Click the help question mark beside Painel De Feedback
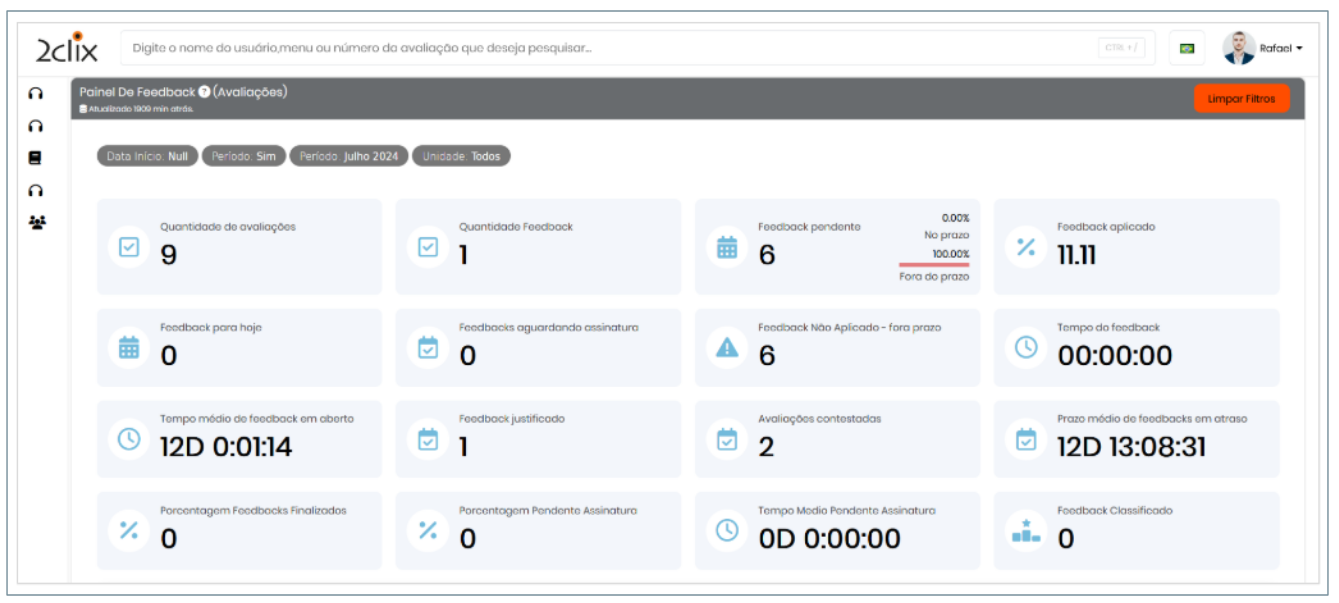Image resolution: width=1339 pixels, height=603 pixels. coord(204,92)
